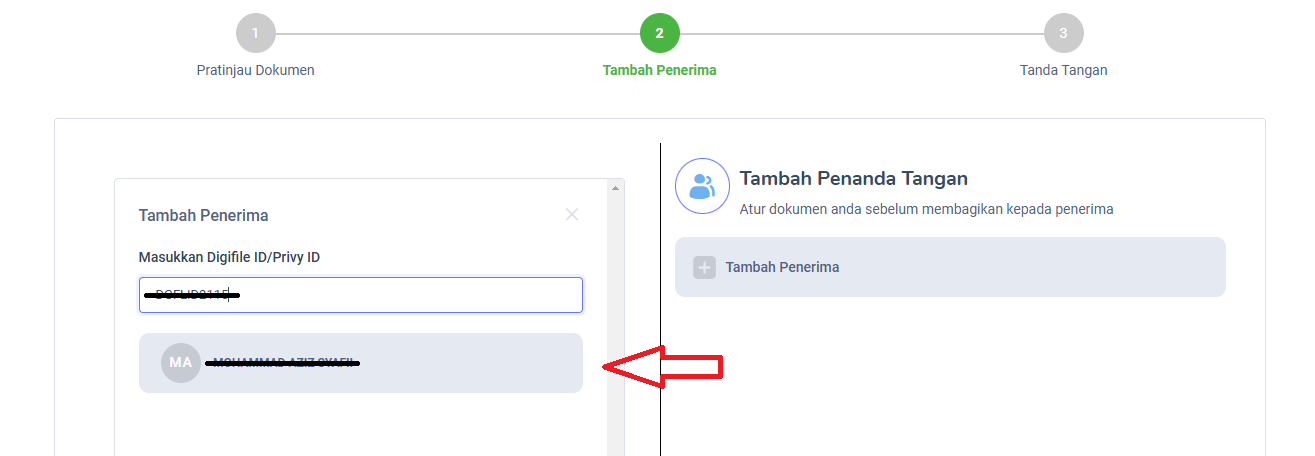Click the progress line between steps 1 and 2

457,33
